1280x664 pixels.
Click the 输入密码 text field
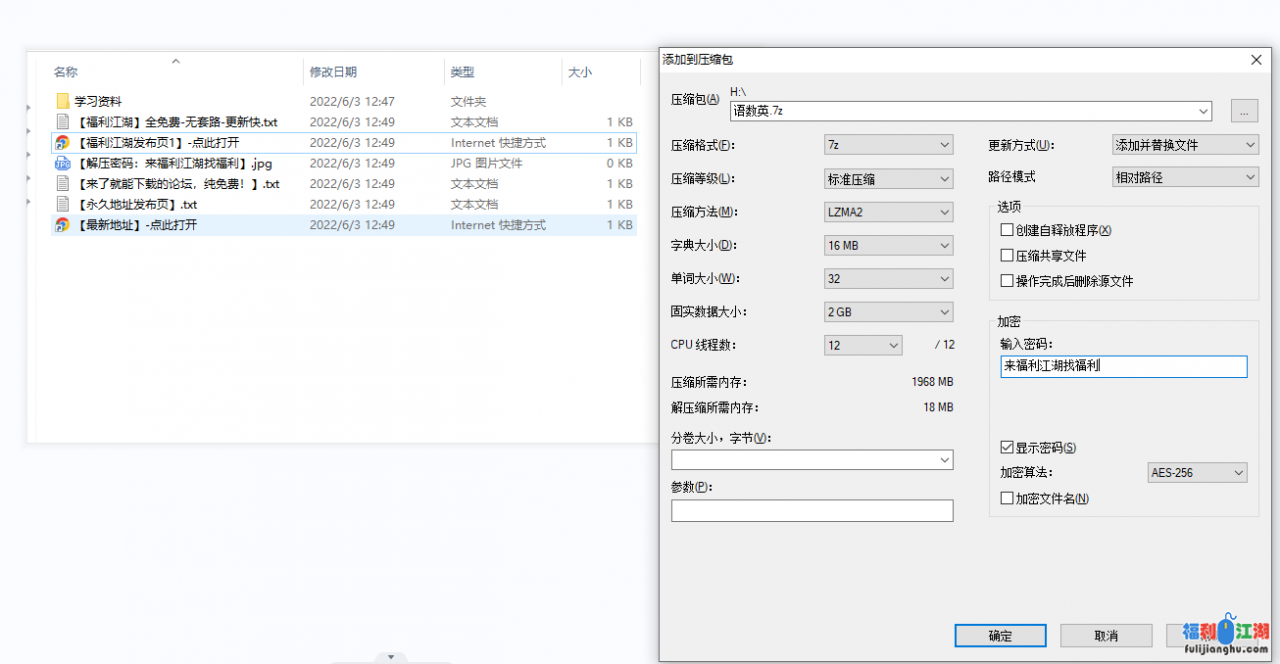(1123, 367)
